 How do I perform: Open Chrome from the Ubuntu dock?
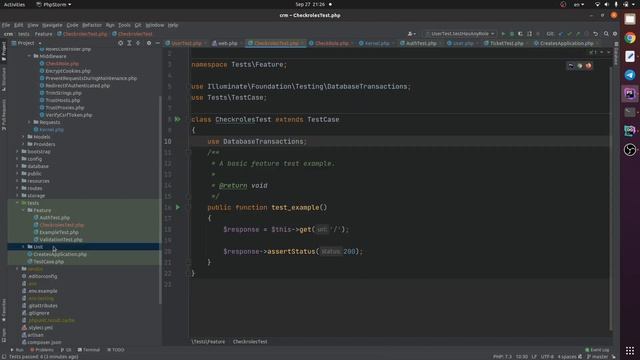630,38
